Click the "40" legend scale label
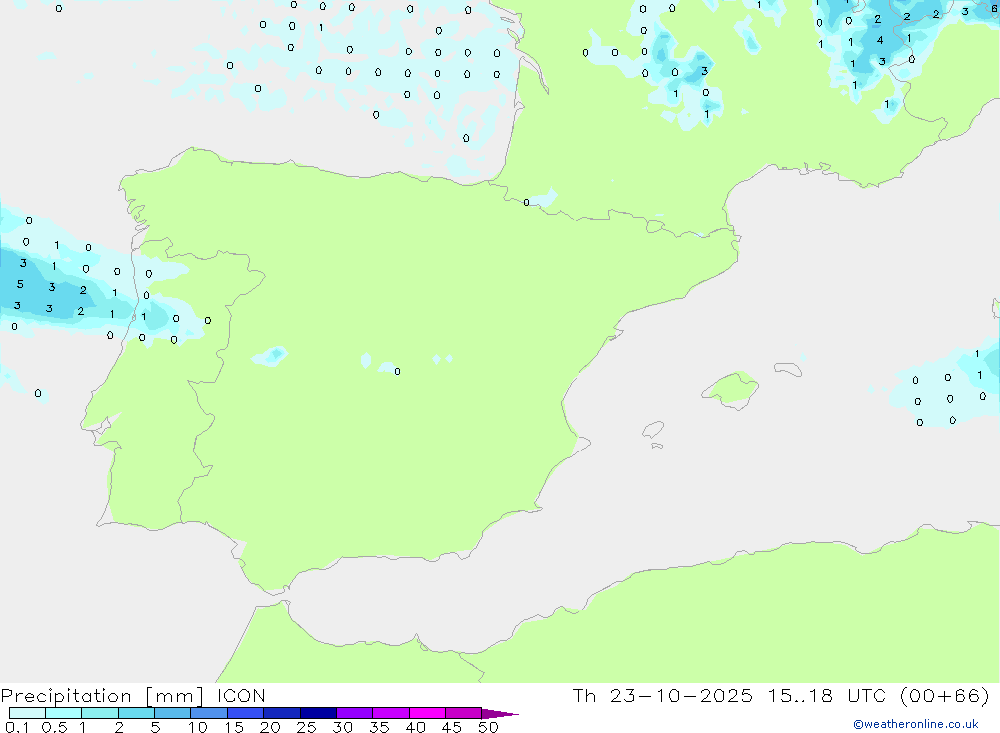Viewport: 1000px width, 733px height. pyautogui.click(x=416, y=727)
